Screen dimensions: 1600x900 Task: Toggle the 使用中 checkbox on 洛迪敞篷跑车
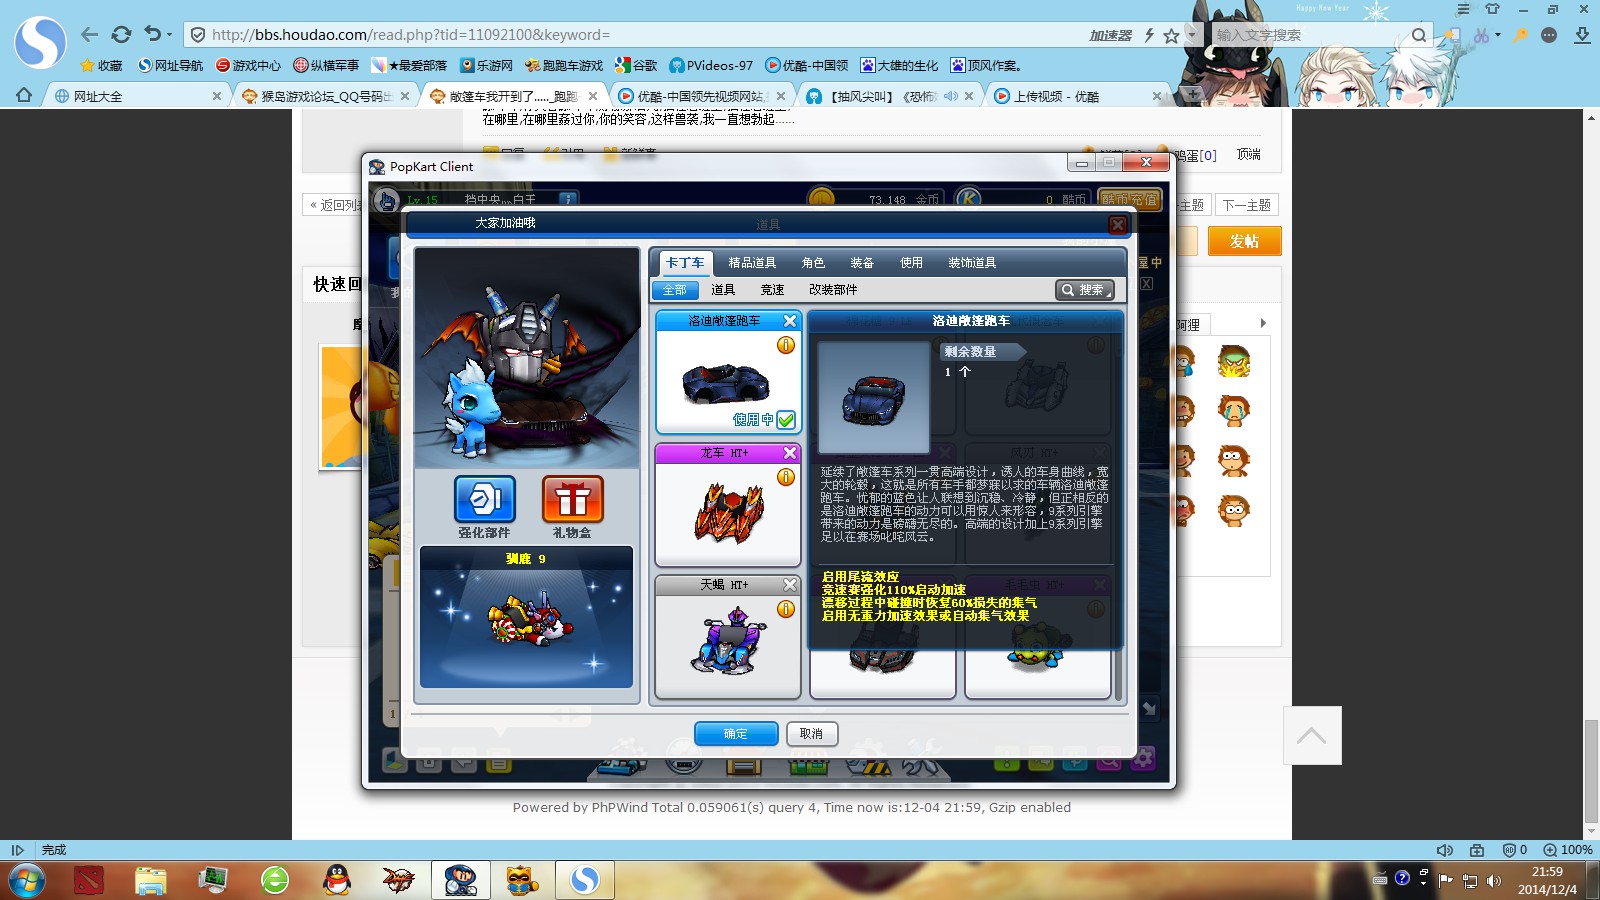[786, 420]
